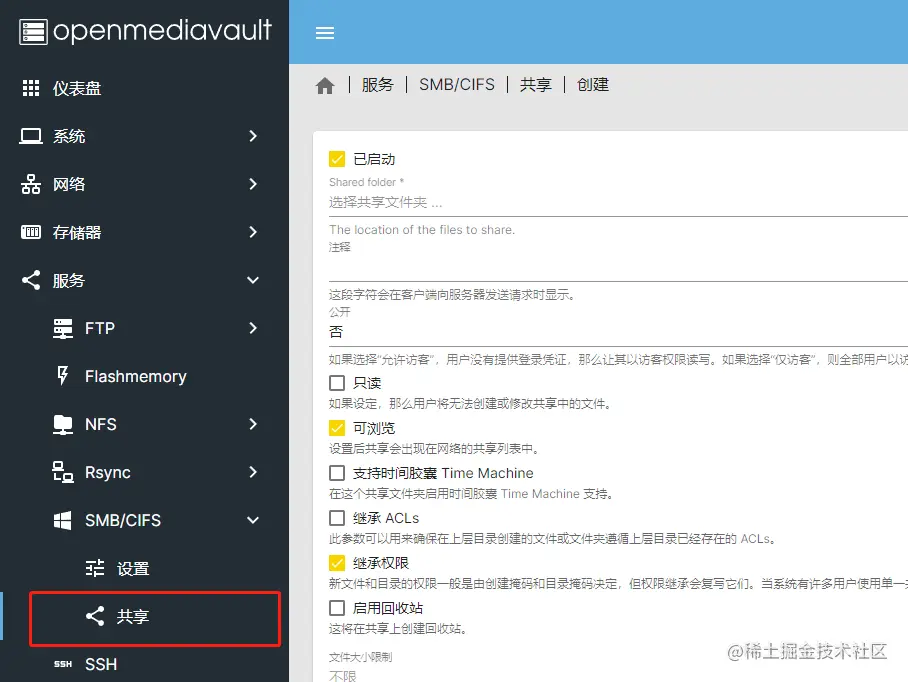Image resolution: width=908 pixels, height=682 pixels.
Task: Click the share icon beside 服务
Action: [31, 280]
